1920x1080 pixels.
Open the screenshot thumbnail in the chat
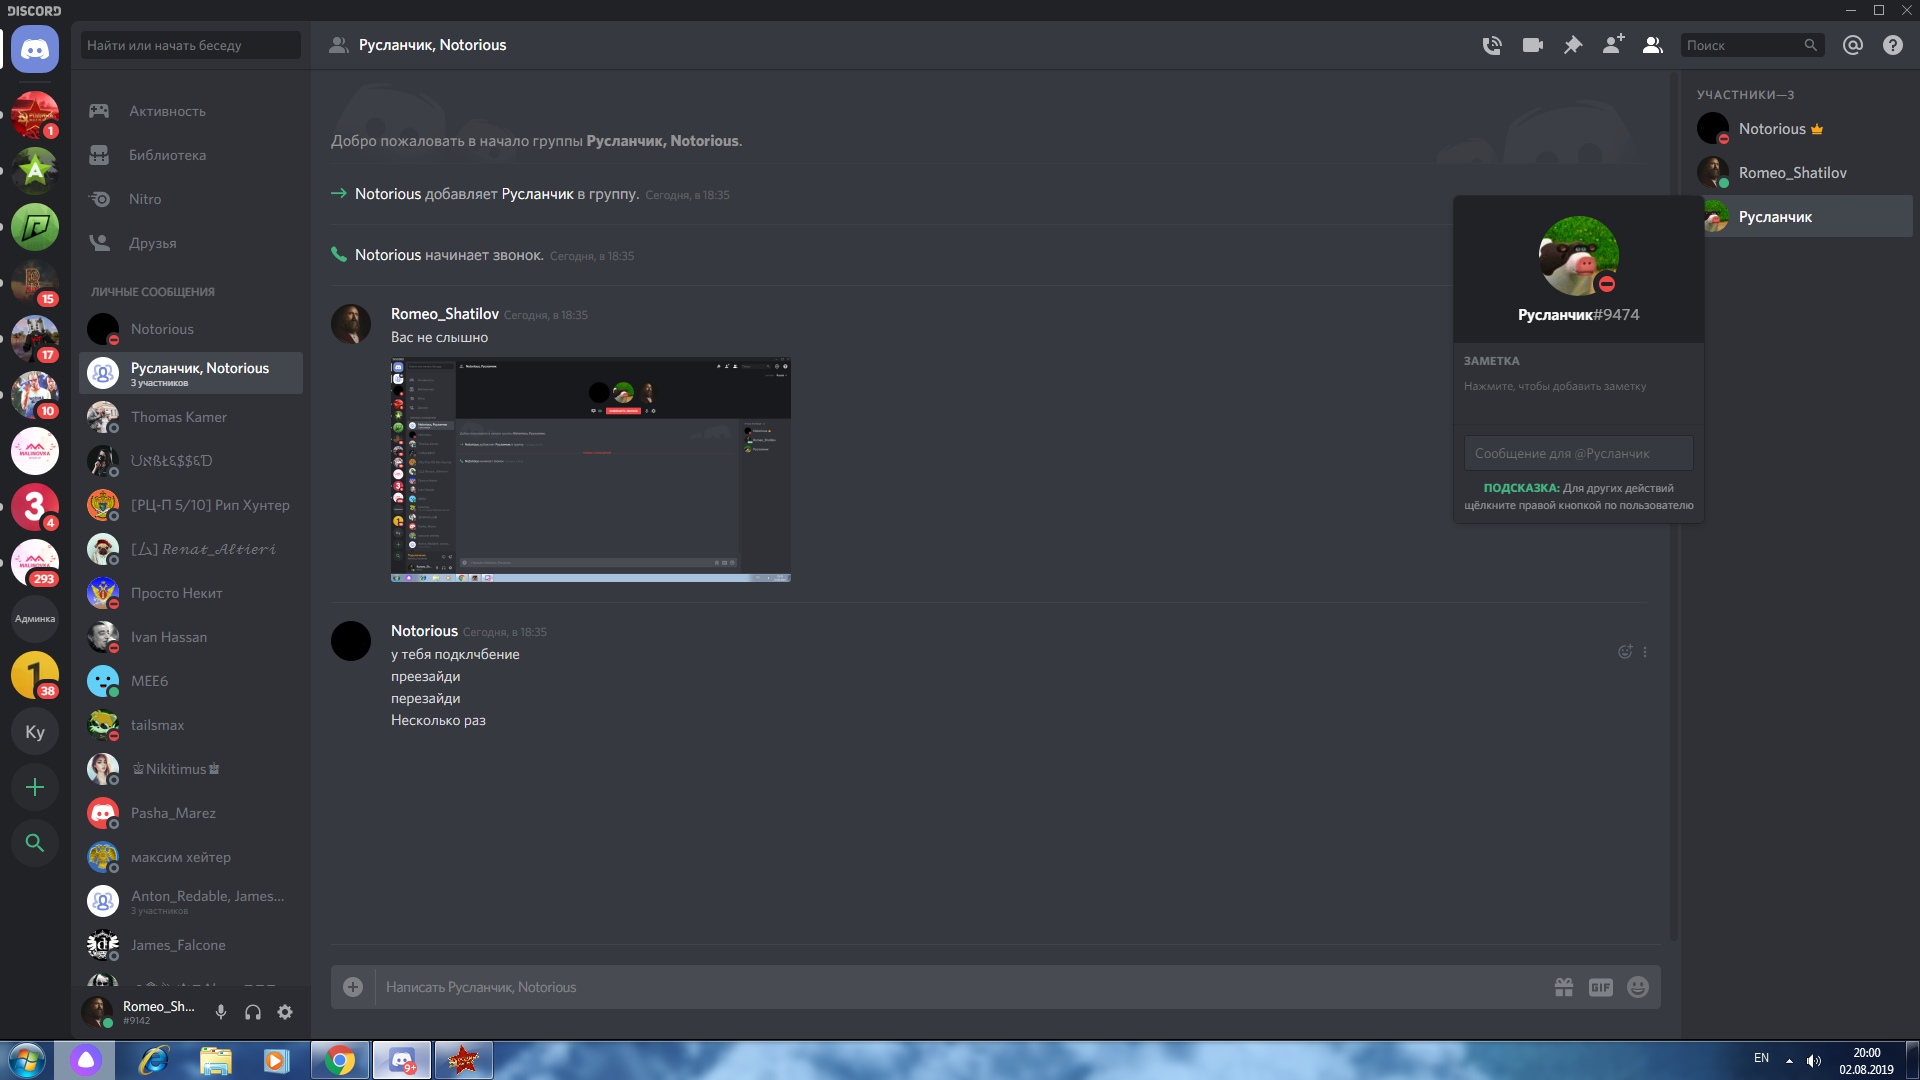point(590,470)
